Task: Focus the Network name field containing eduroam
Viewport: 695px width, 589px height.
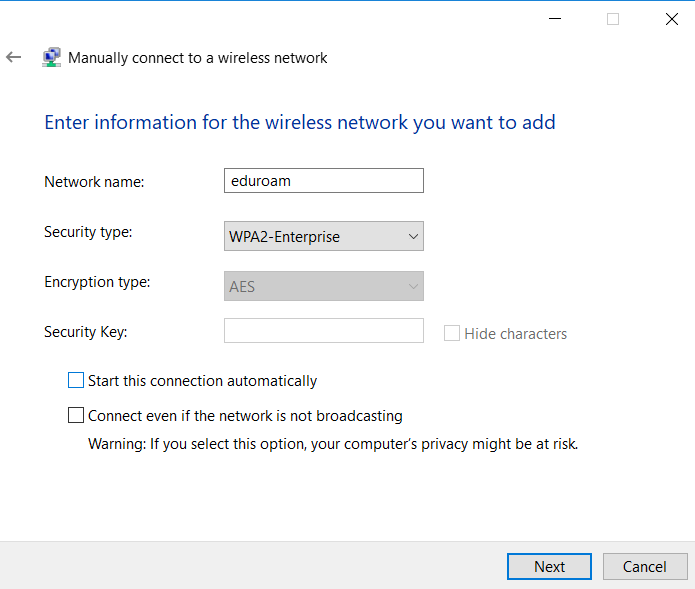Action: coord(324,180)
